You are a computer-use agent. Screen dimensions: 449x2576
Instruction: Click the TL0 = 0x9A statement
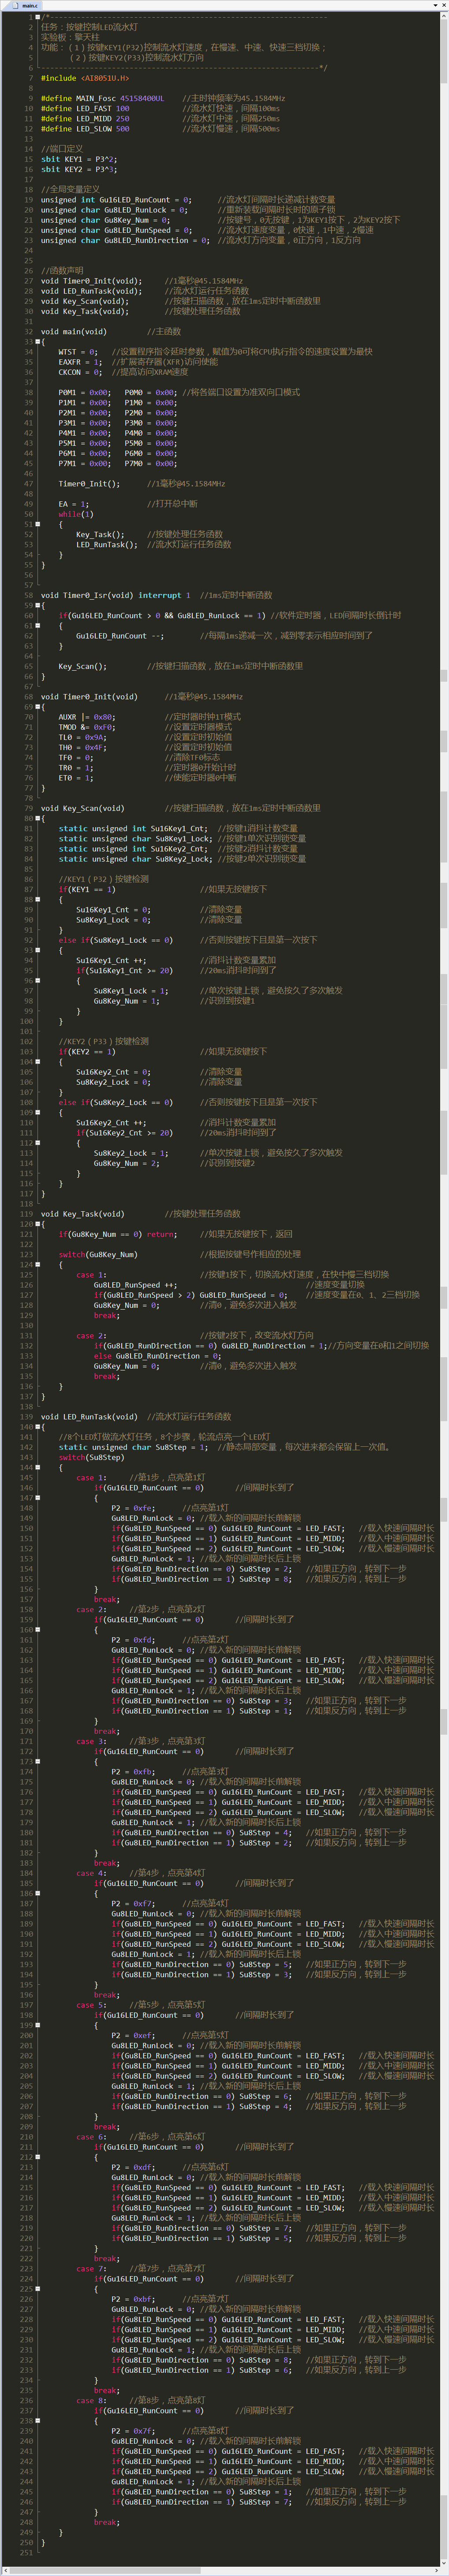click(82, 737)
